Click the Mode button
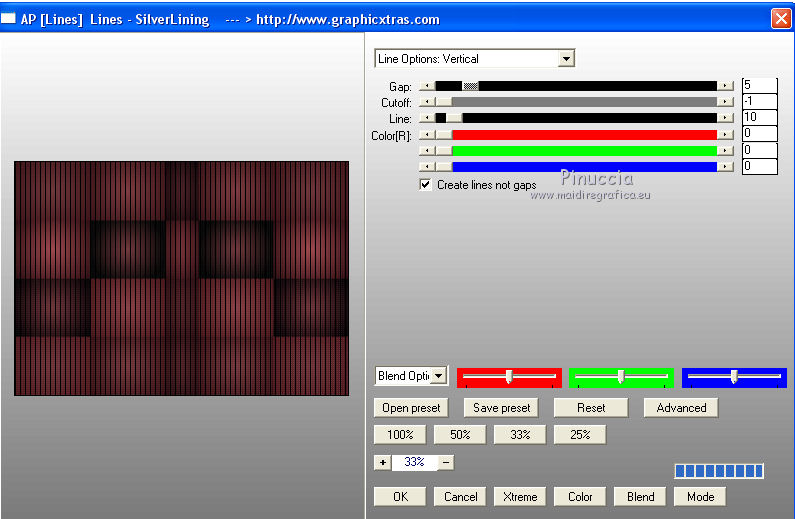795x519 pixels. (700, 497)
